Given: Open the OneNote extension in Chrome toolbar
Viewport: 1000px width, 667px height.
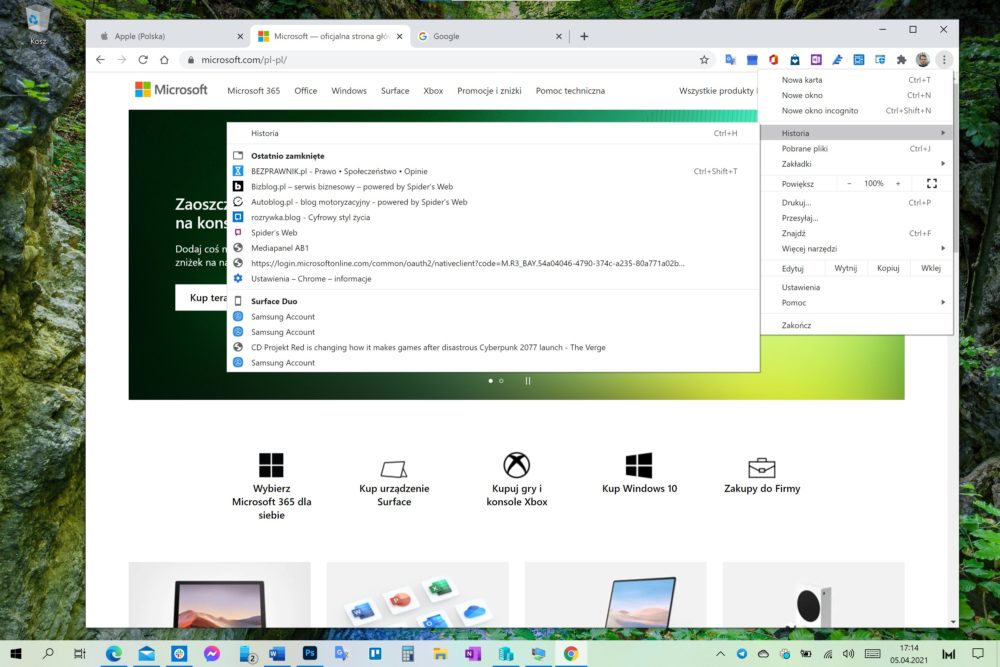Looking at the screenshot, I should [816, 59].
